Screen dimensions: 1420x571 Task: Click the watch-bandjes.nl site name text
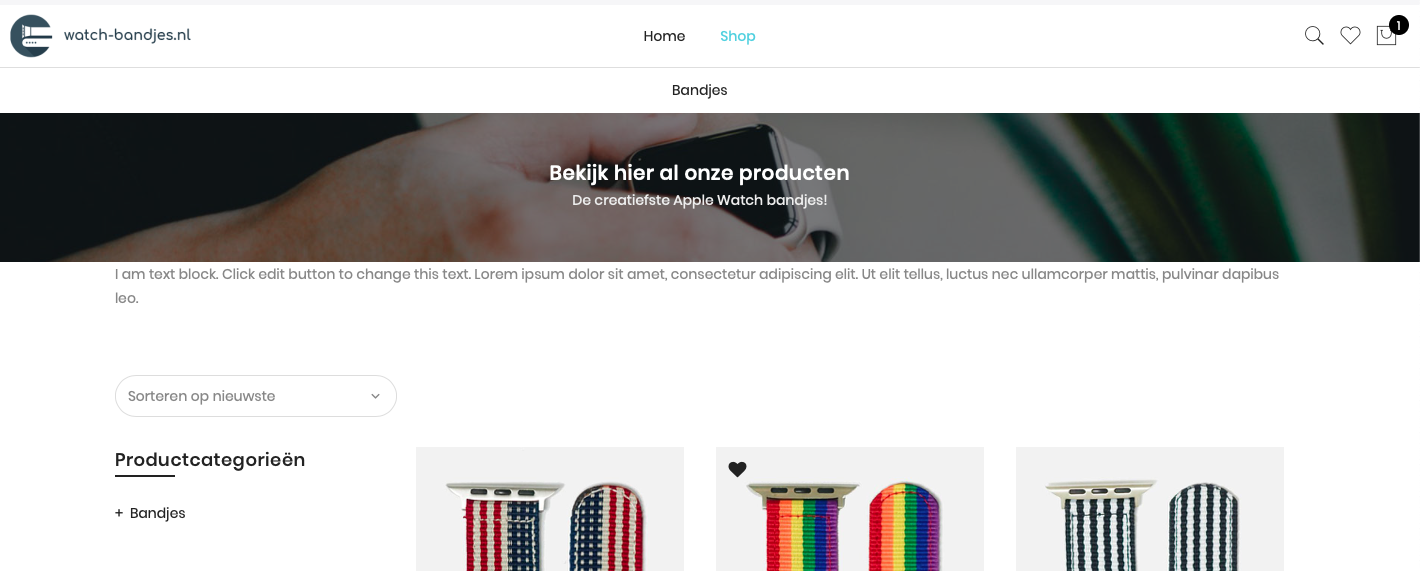[x=127, y=35]
